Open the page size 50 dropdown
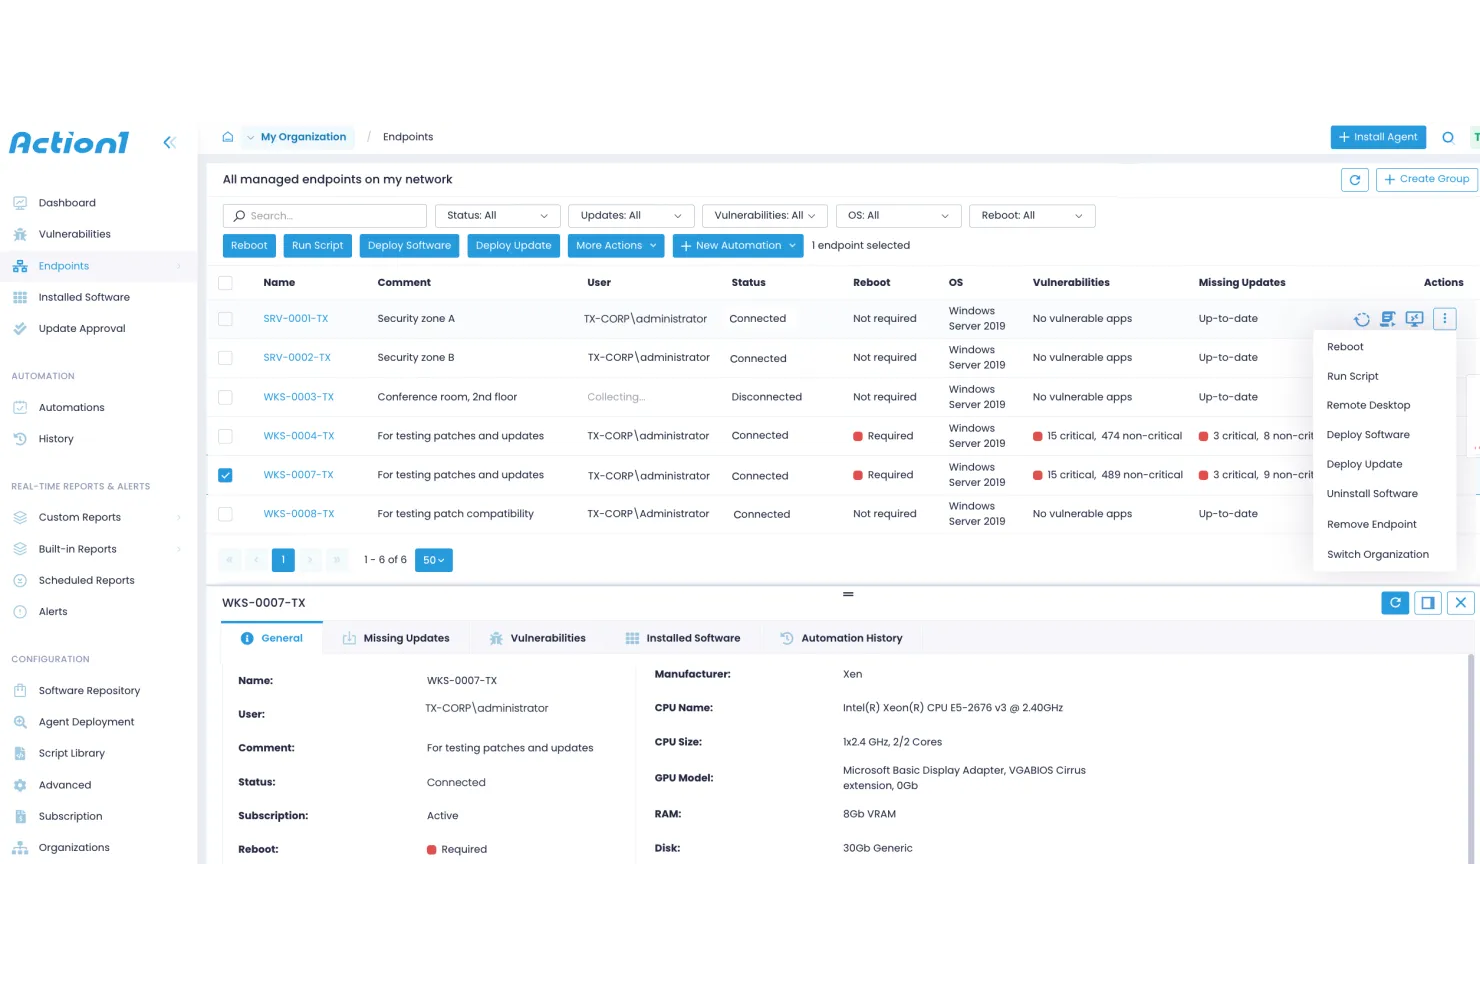The height and width of the screenshot is (987, 1480). [x=433, y=560]
